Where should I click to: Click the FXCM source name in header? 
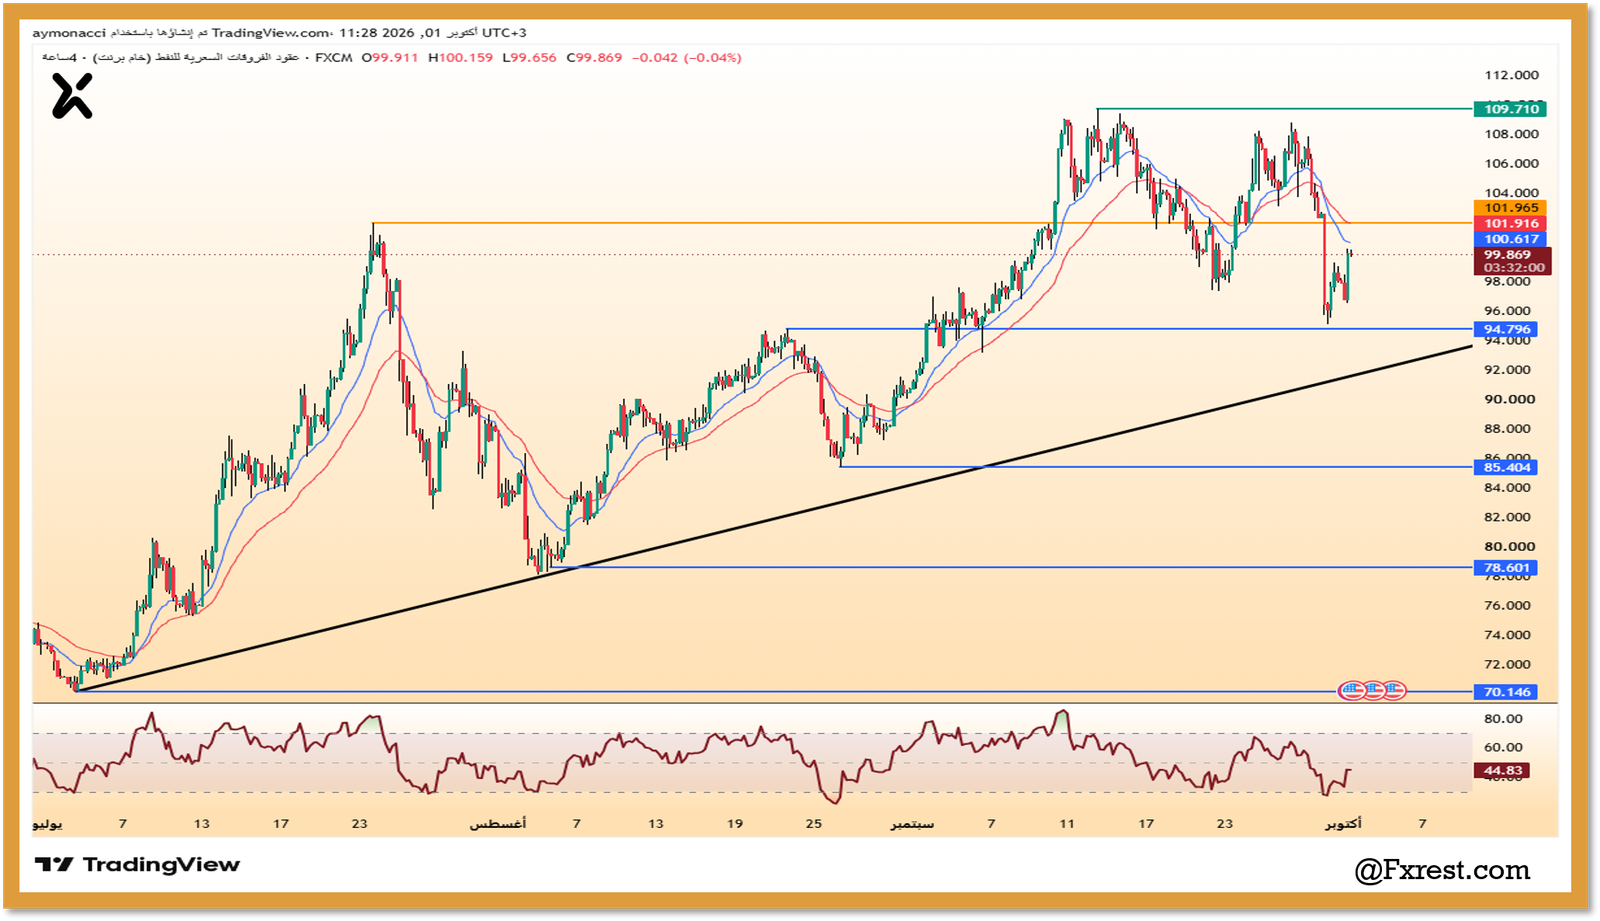[x=334, y=58]
